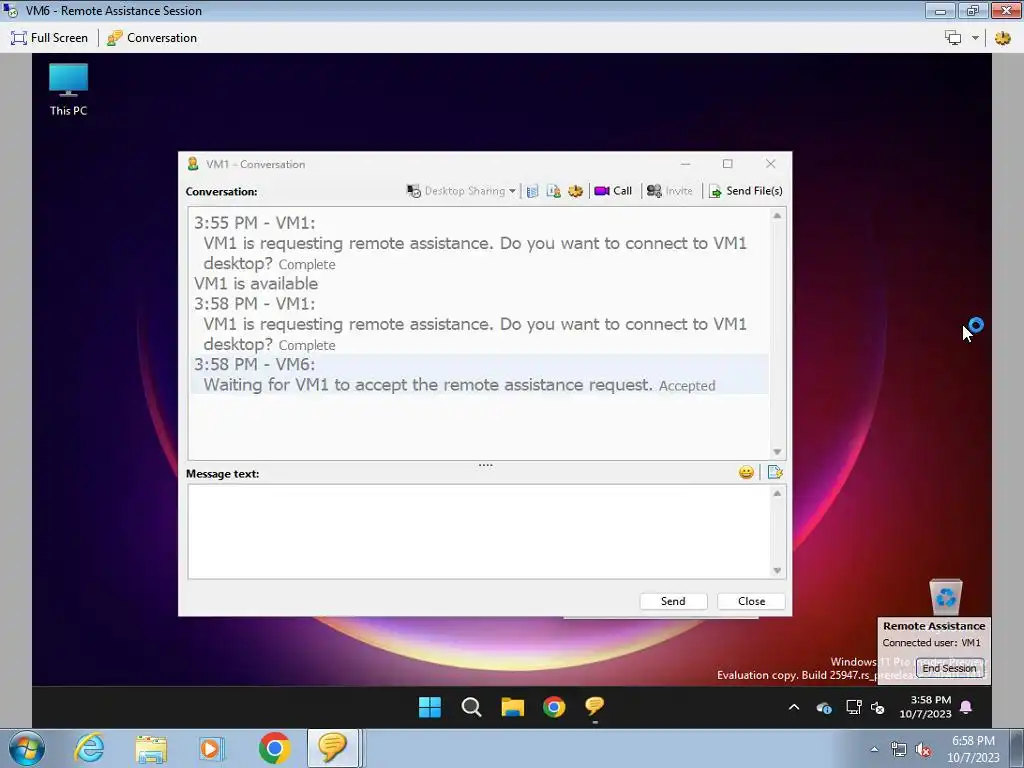
Task: Show hidden icons chevron on remote taskbar
Action: [x=794, y=707]
